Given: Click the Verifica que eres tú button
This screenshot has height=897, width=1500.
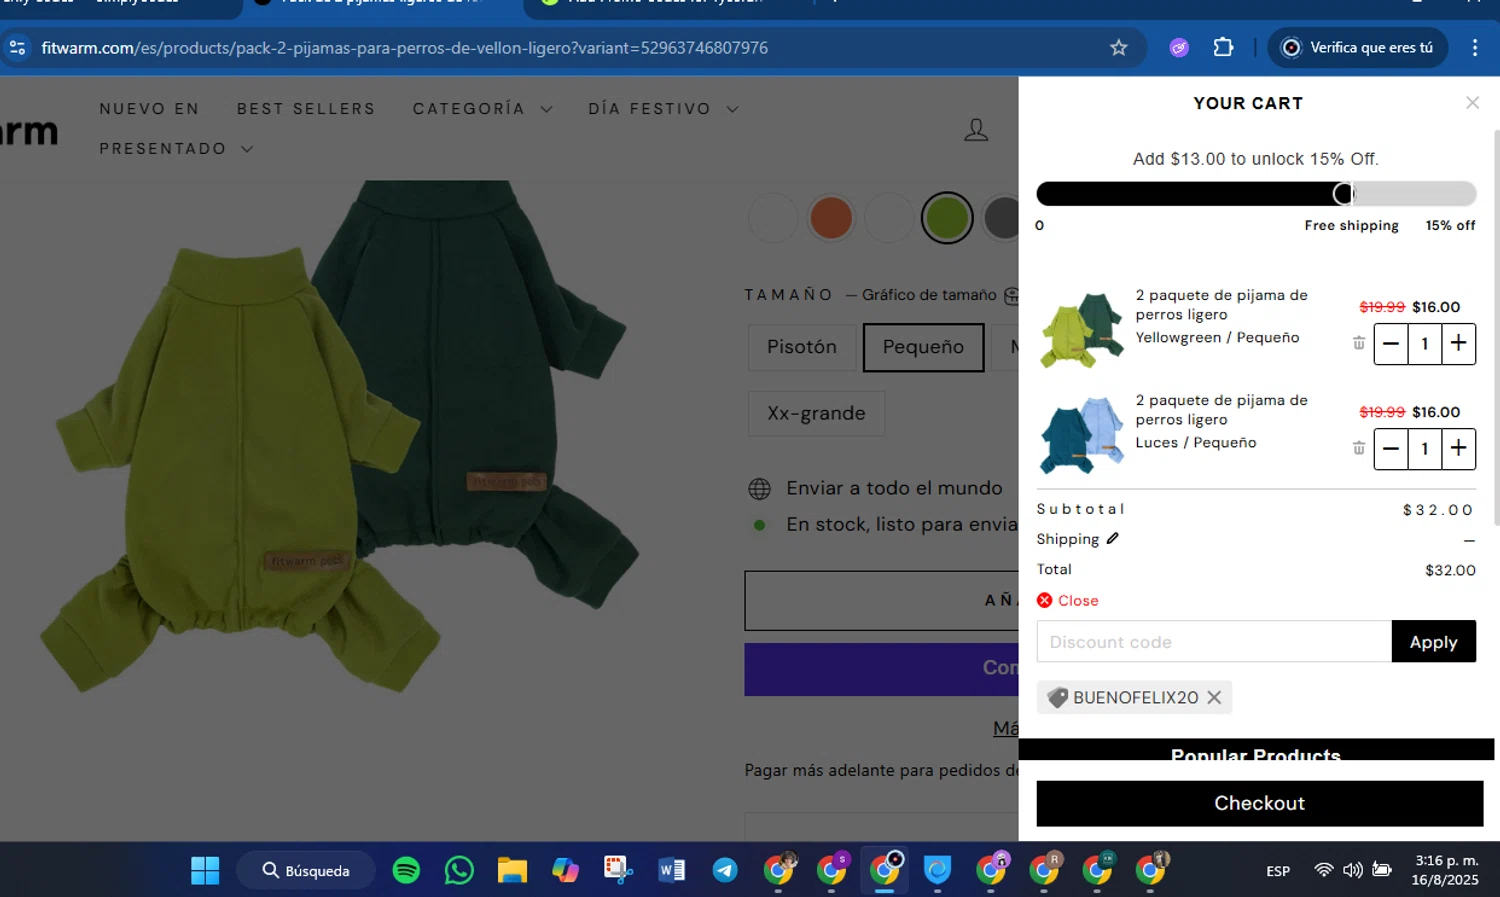Looking at the screenshot, I should [1358, 47].
